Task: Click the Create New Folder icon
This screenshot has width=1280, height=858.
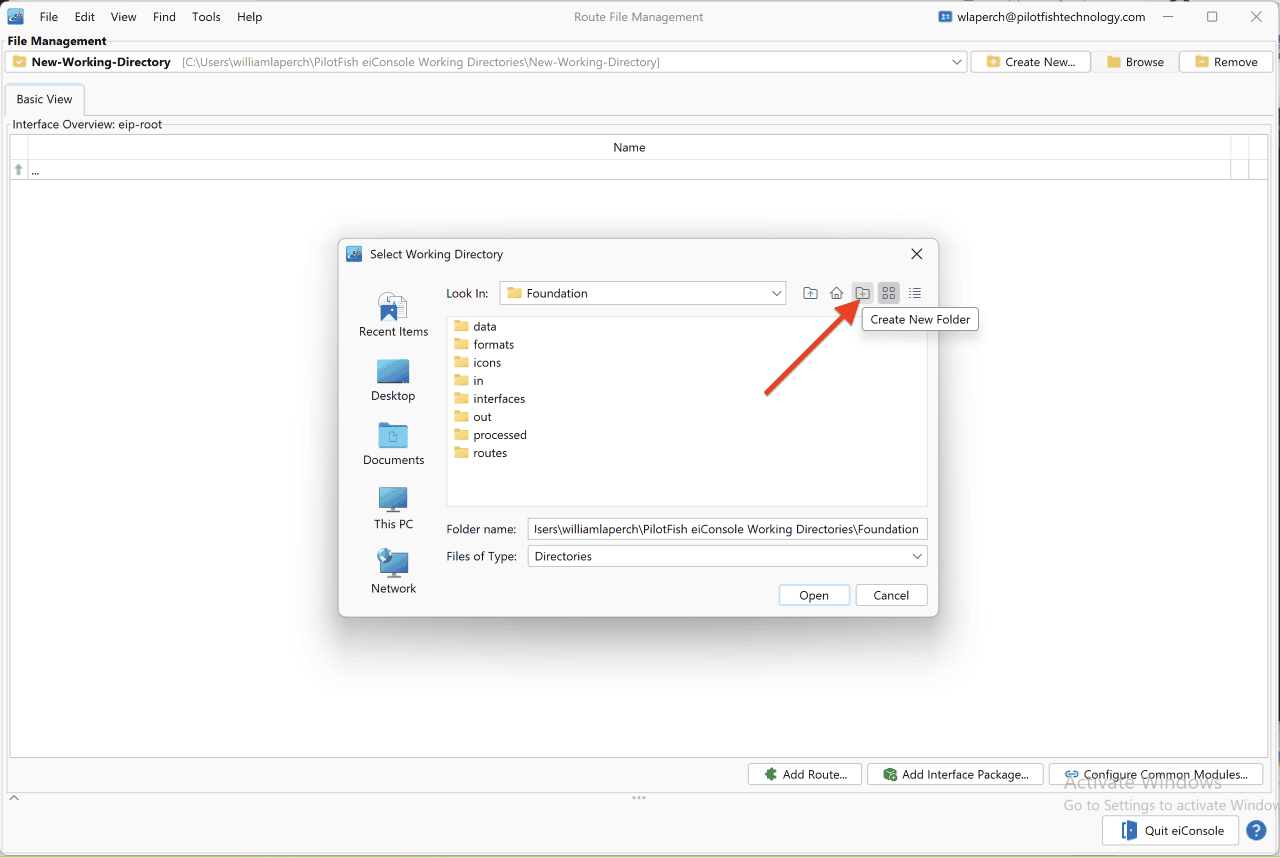Action: (863, 293)
